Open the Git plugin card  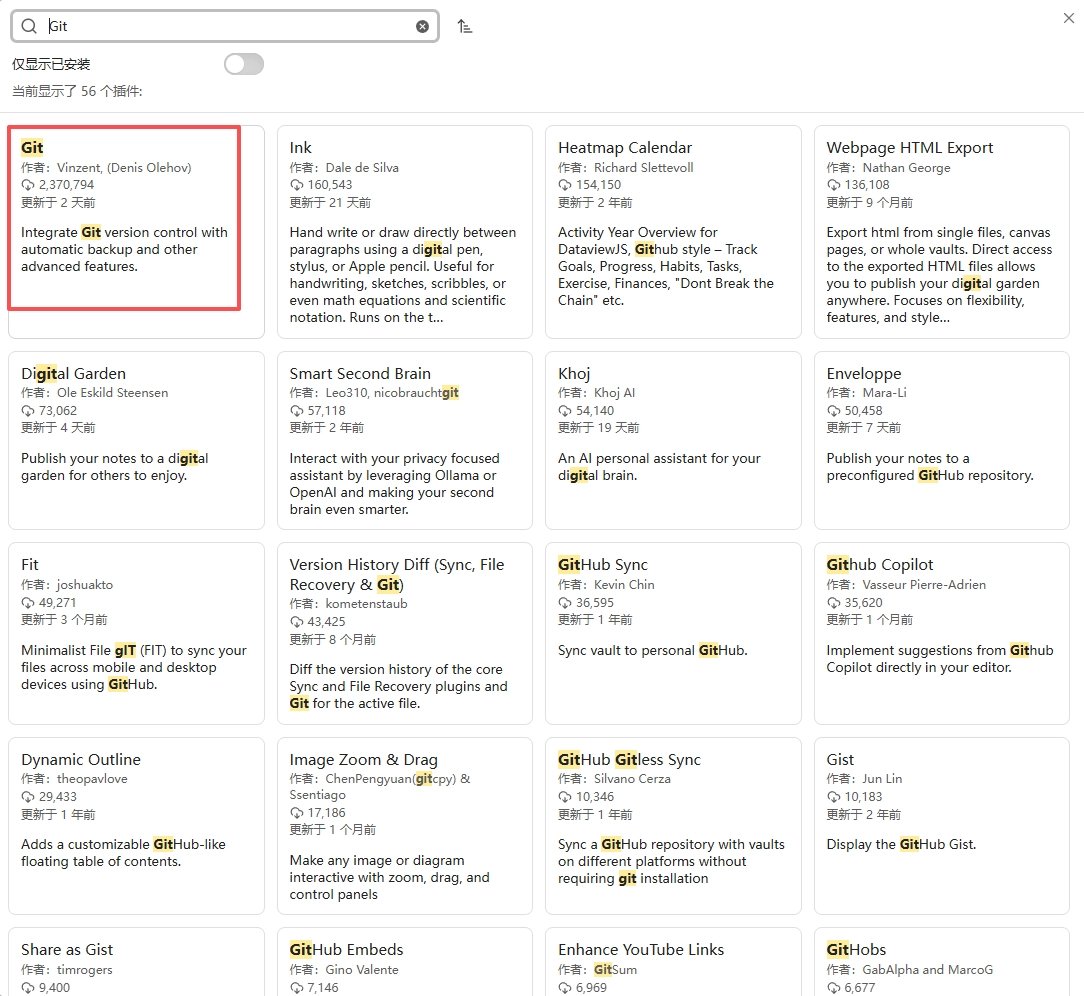point(136,232)
